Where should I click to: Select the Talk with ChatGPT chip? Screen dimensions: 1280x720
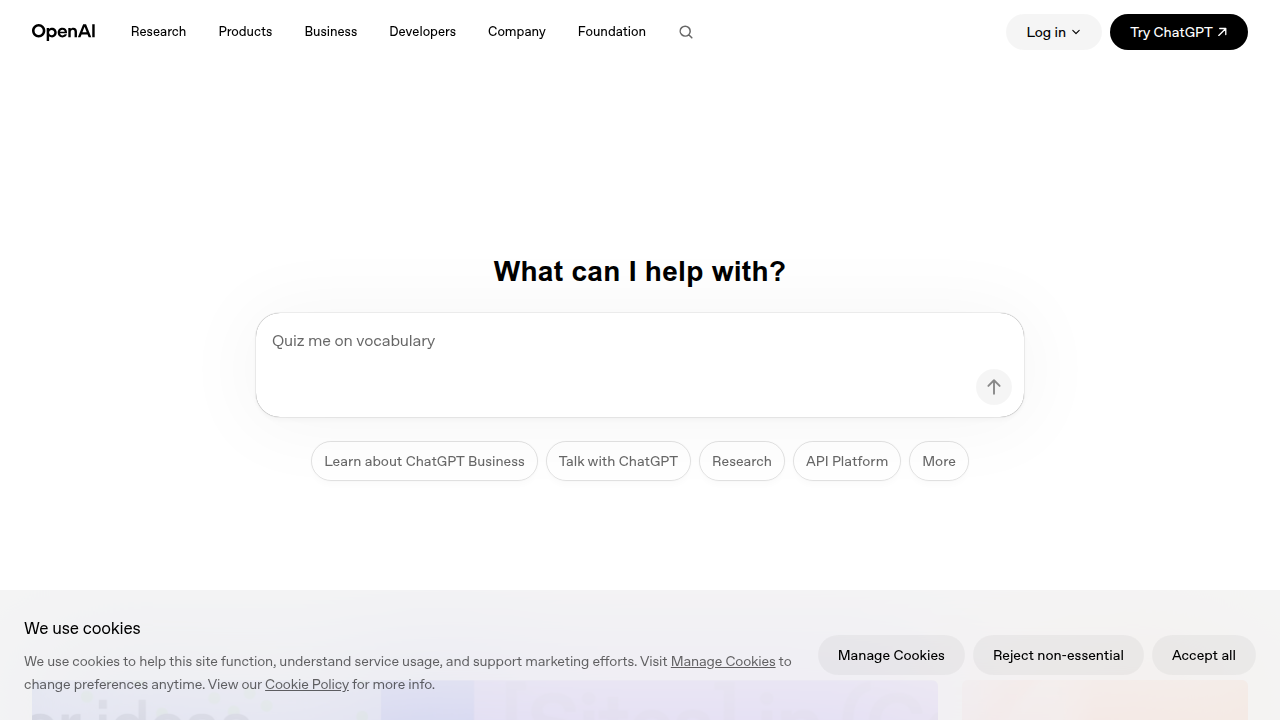618,461
